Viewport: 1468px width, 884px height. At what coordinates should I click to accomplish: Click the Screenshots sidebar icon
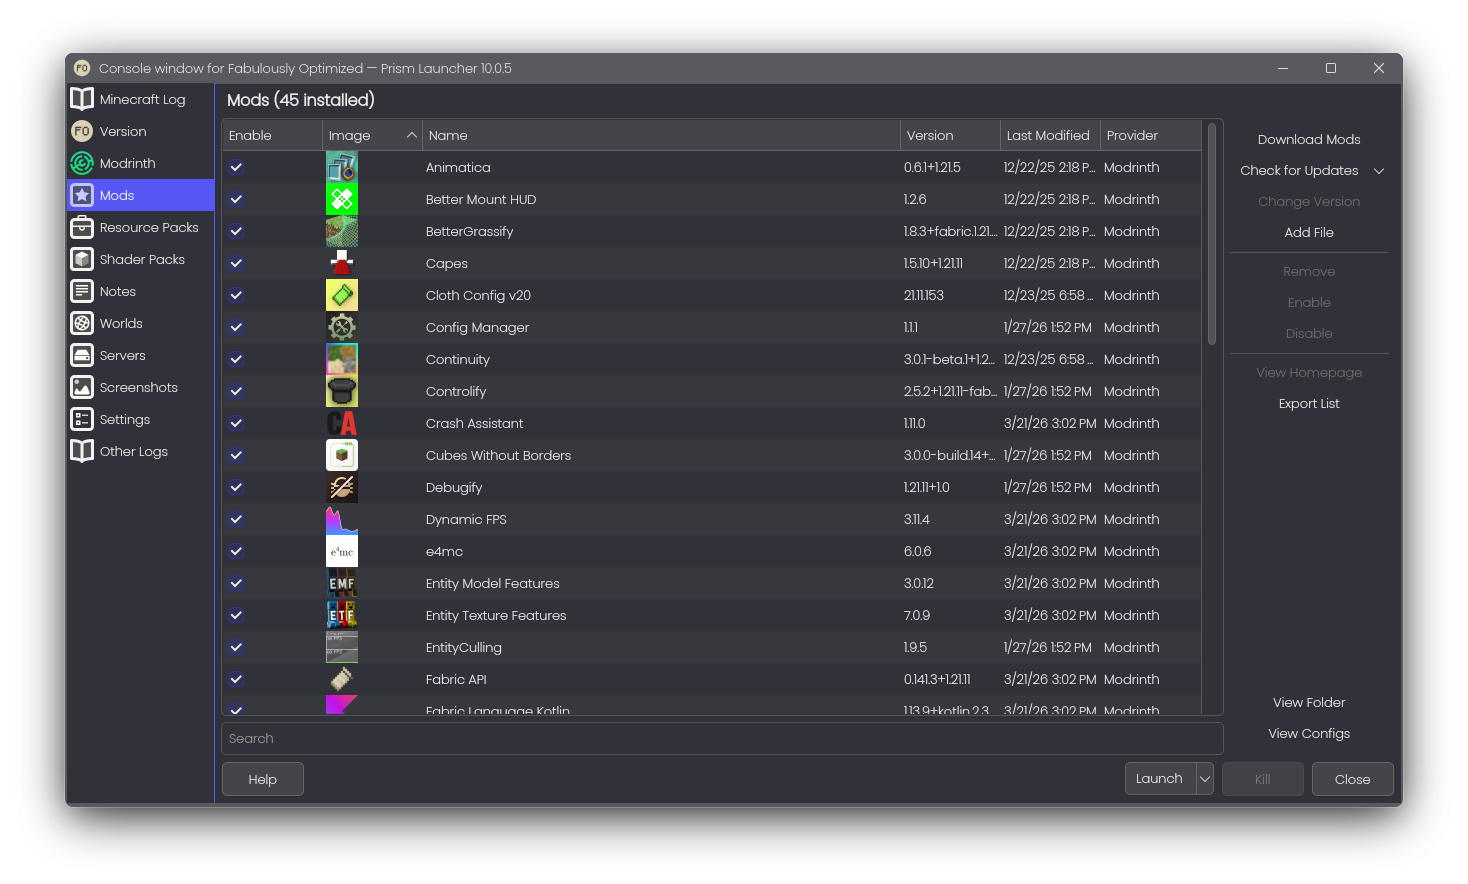[82, 387]
